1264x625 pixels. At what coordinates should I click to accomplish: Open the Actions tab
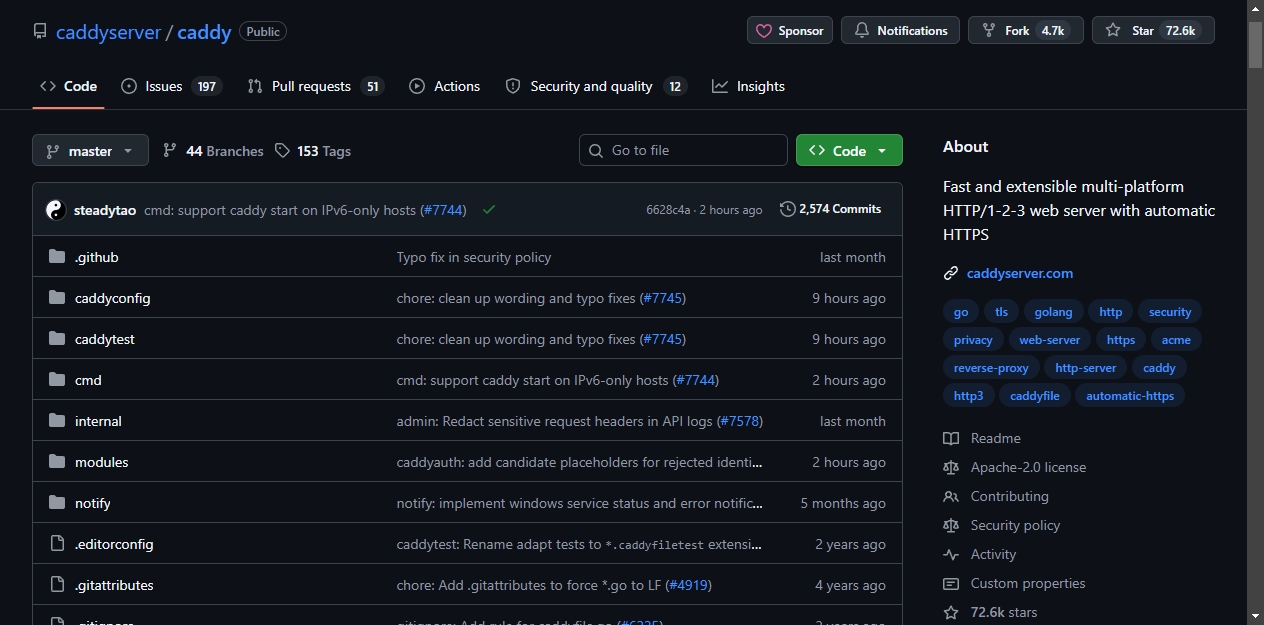tap(445, 86)
